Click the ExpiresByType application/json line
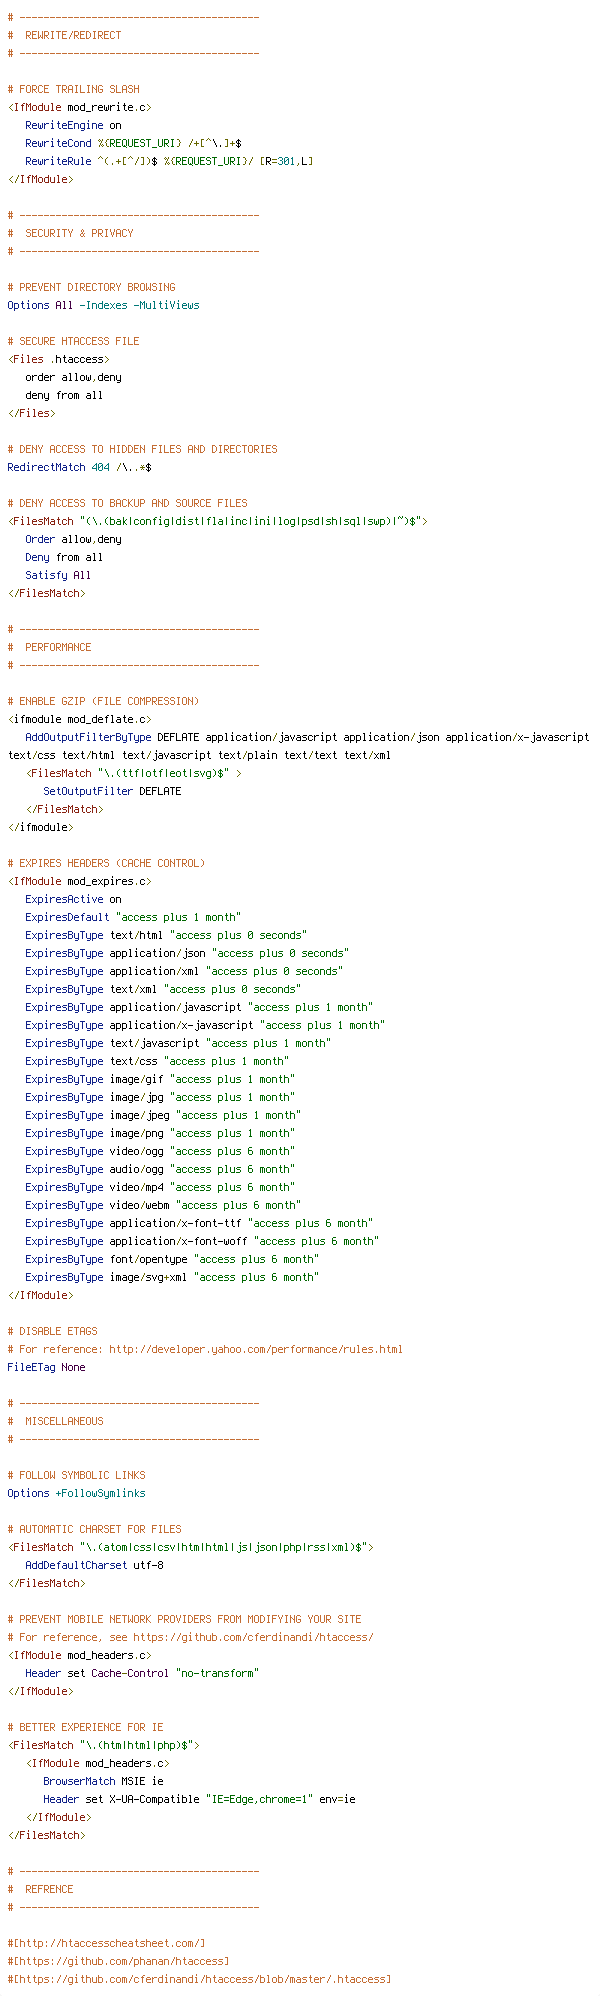The image size is (600, 1996). [187, 953]
